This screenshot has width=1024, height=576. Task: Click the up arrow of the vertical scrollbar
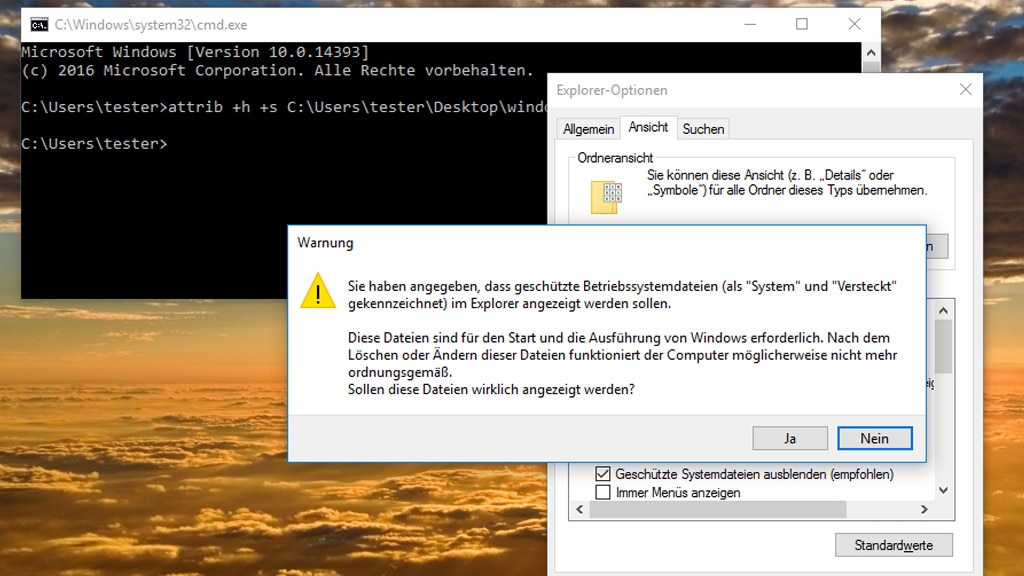[941, 310]
